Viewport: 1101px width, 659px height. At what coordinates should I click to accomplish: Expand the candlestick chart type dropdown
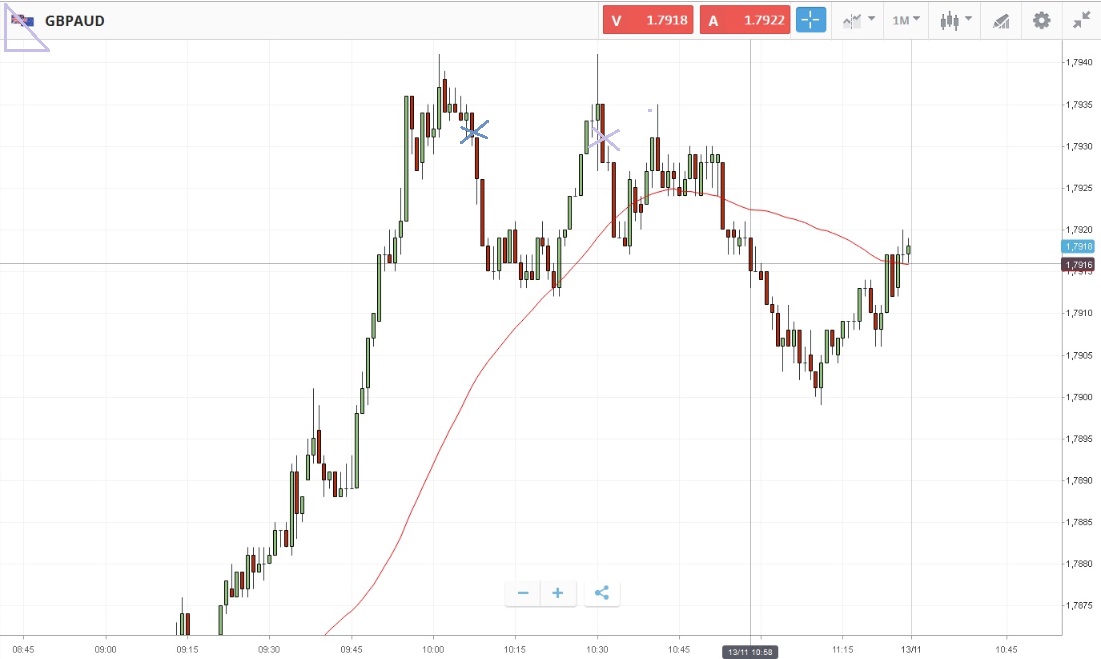(956, 20)
